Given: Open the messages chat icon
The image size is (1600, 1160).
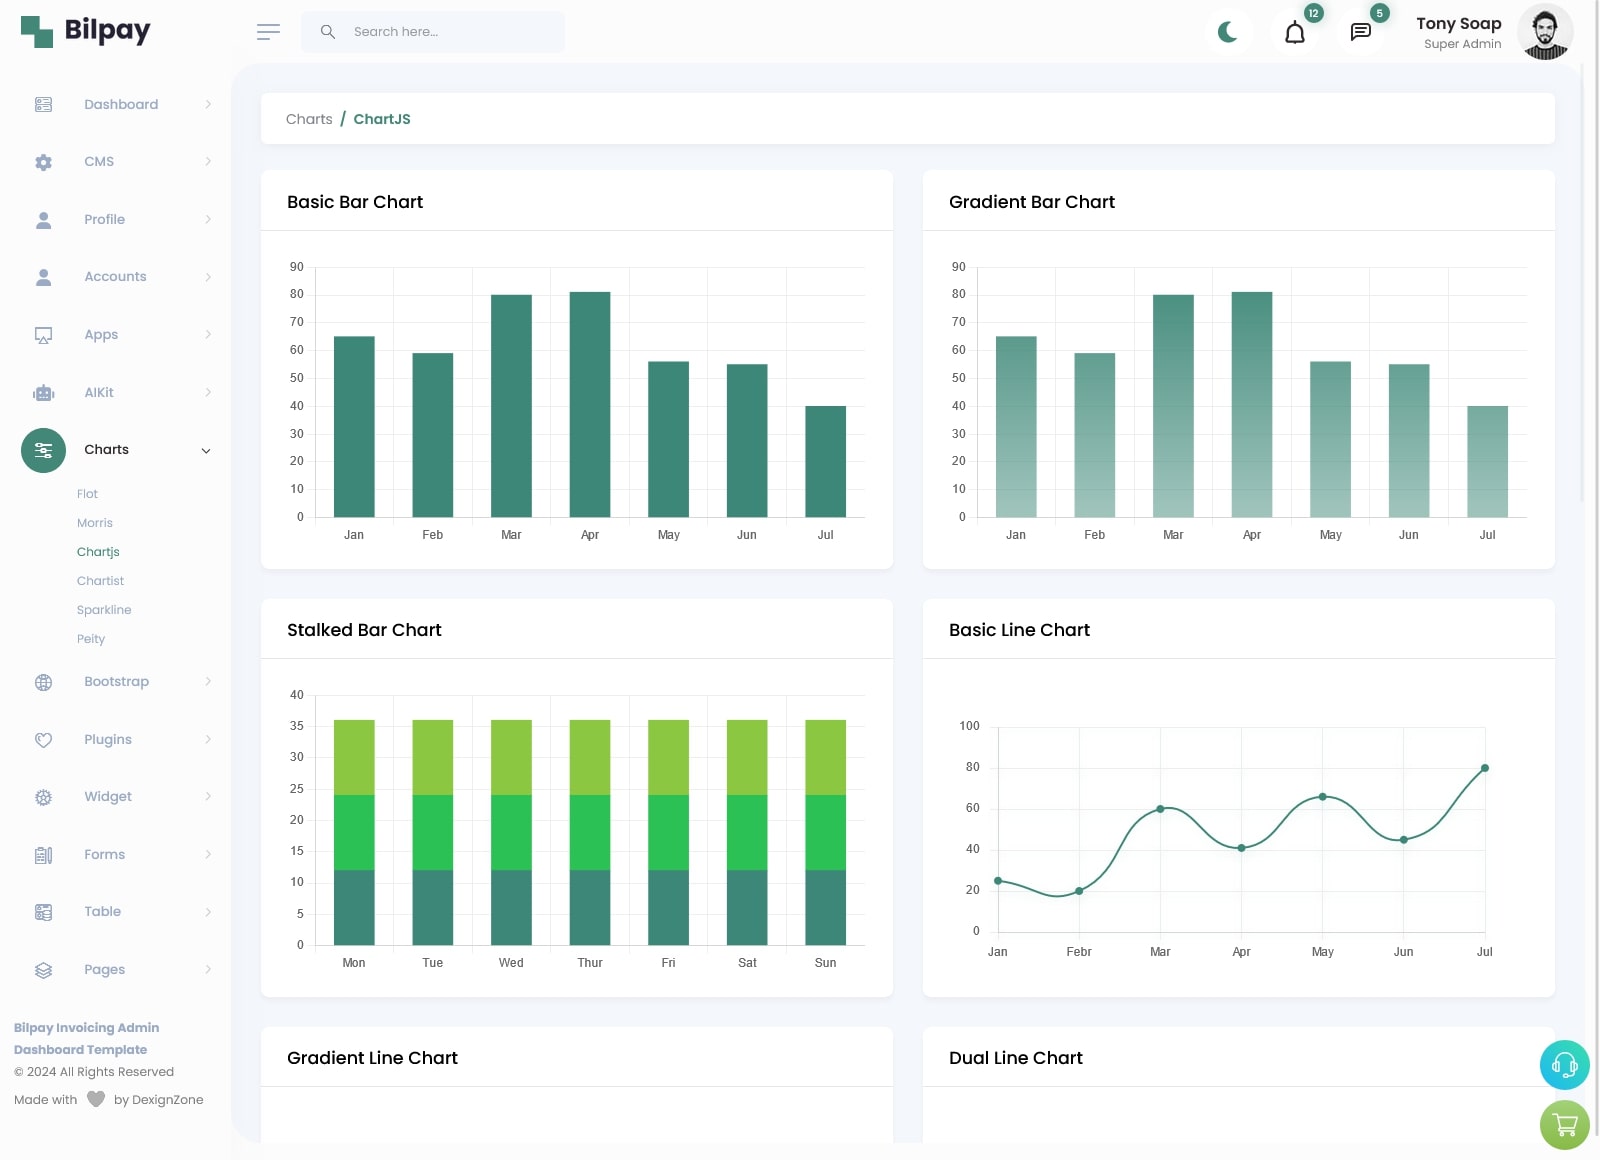Looking at the screenshot, I should click(x=1360, y=33).
